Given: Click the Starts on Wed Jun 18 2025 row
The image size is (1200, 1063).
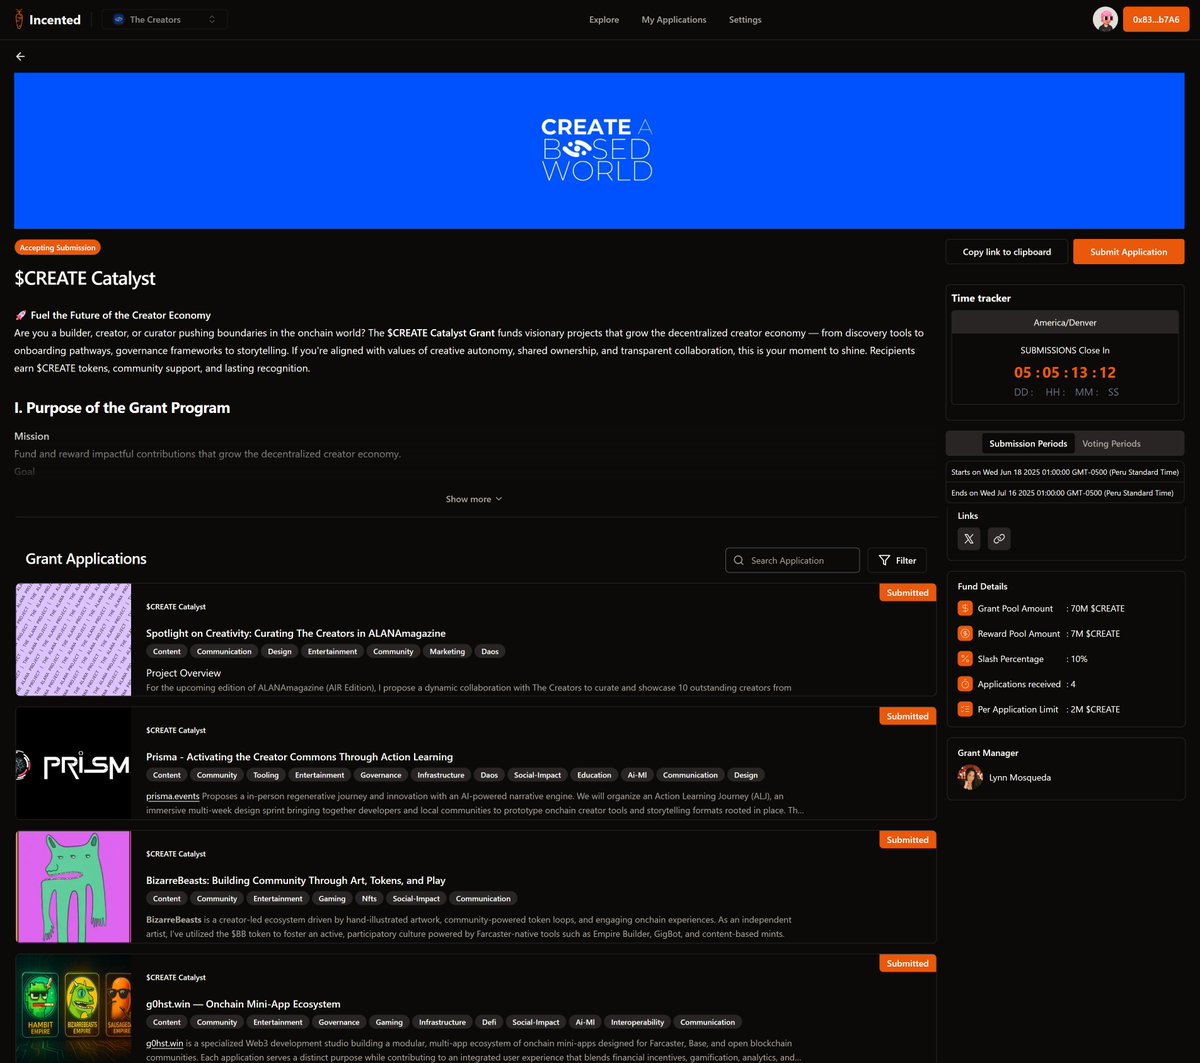Looking at the screenshot, I should [x=1065, y=472].
